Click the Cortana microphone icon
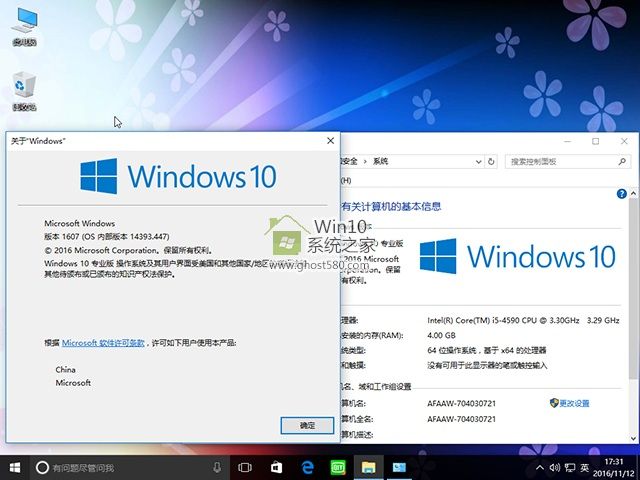 tap(217, 467)
